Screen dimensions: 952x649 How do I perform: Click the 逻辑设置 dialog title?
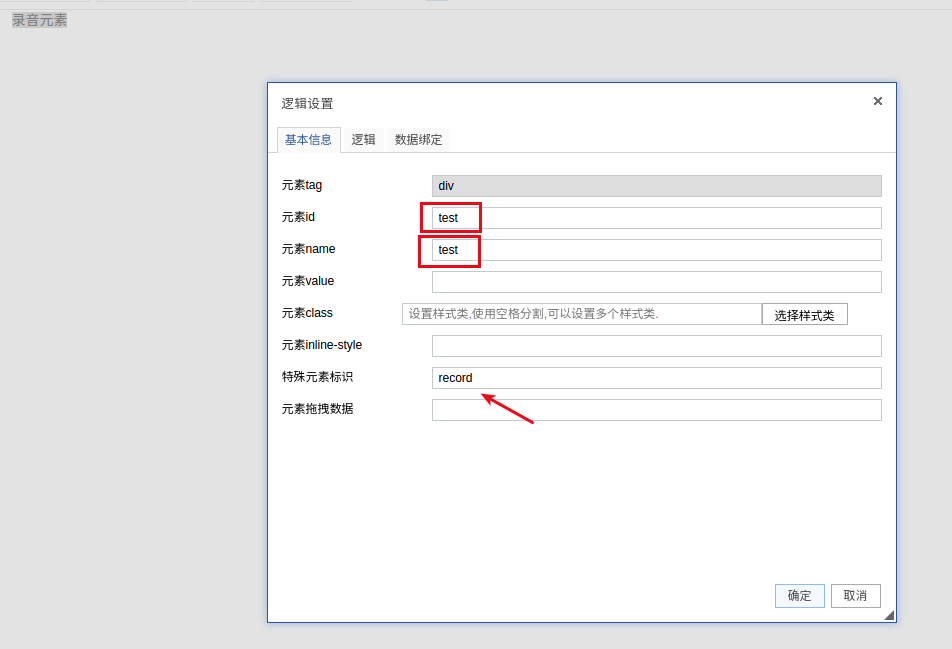click(307, 104)
